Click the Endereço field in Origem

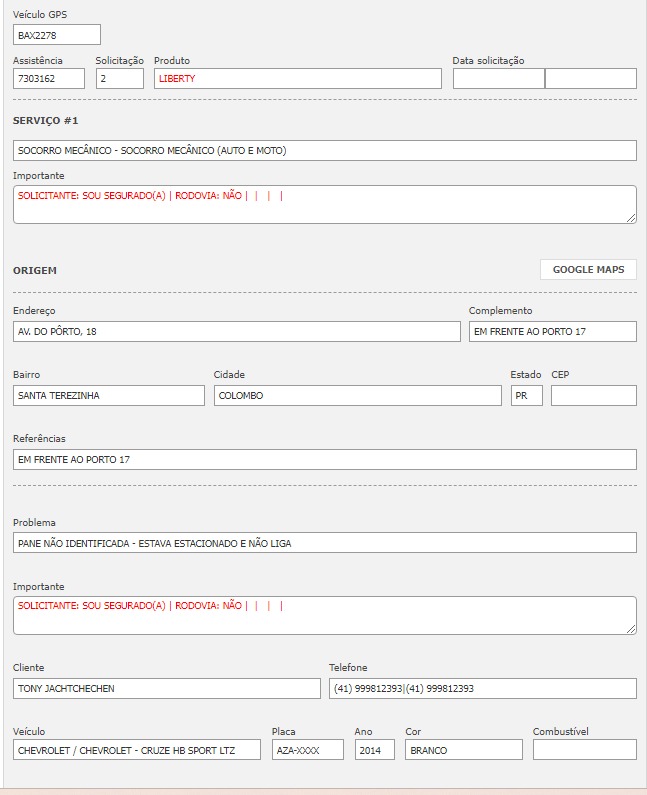click(236, 332)
